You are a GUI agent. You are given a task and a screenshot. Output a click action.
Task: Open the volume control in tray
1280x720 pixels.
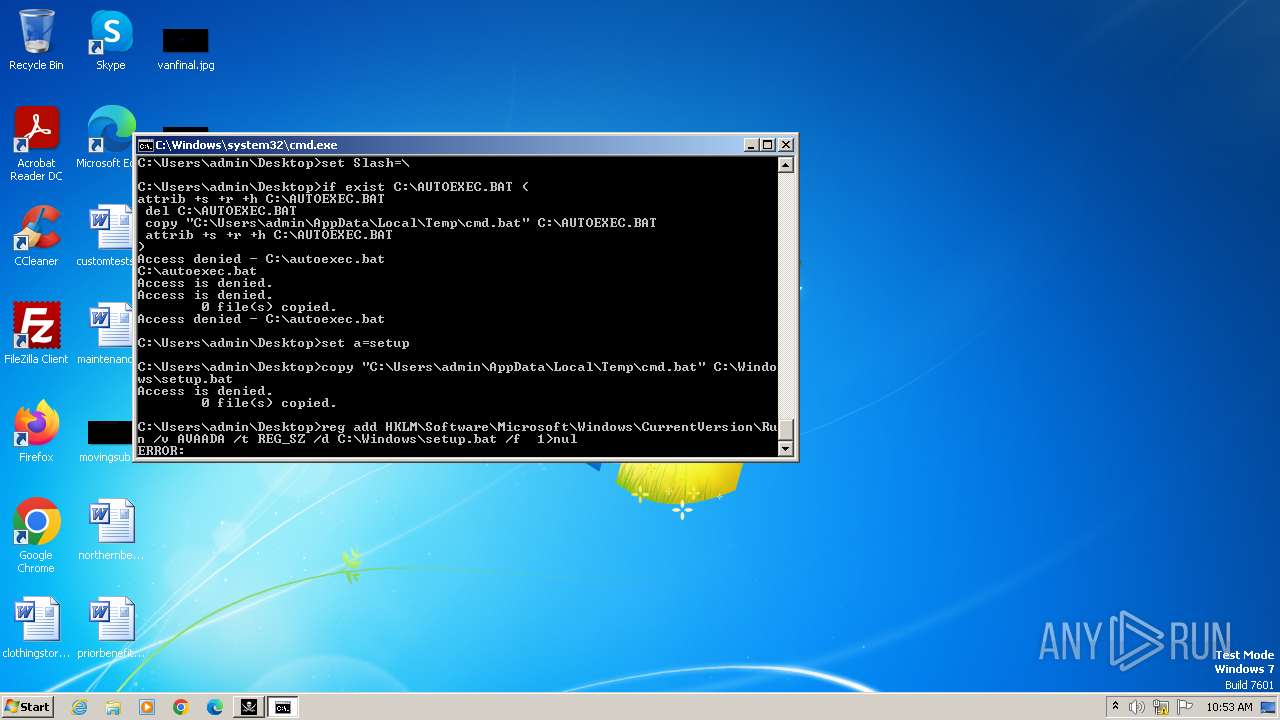(x=1137, y=707)
